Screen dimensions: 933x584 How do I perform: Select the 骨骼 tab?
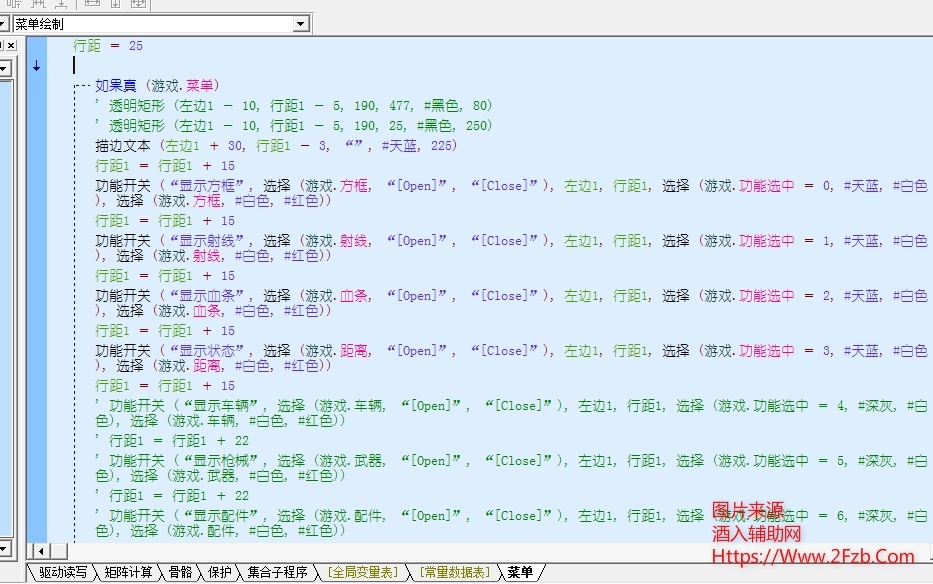tap(181, 573)
